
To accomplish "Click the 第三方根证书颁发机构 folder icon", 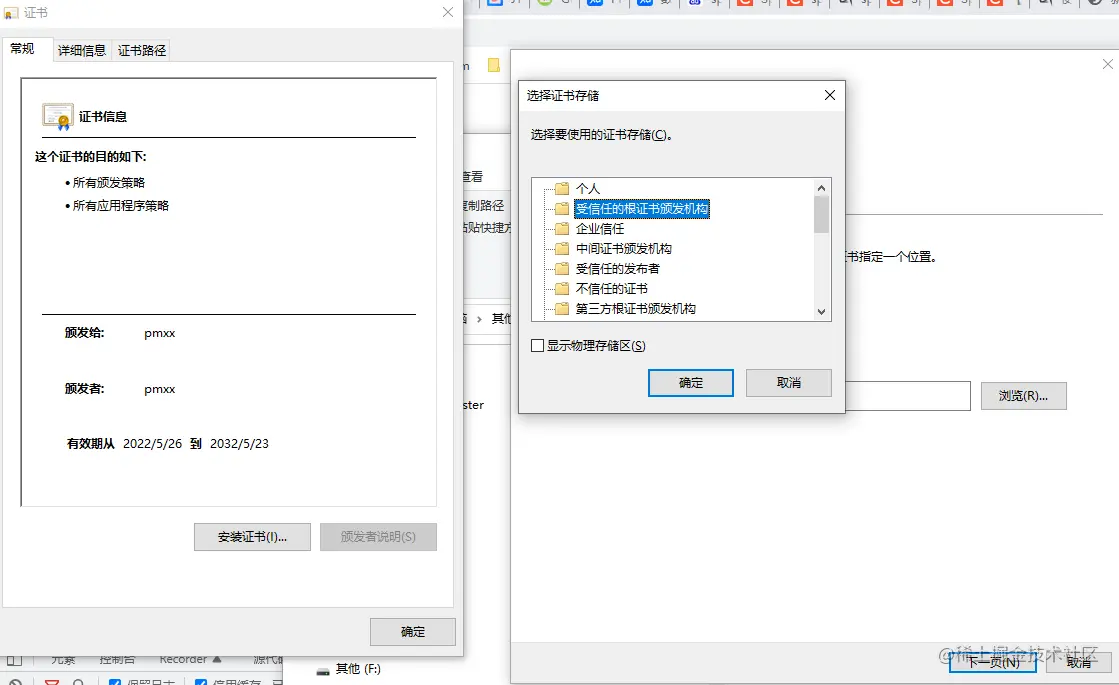I will pyautogui.click(x=560, y=309).
